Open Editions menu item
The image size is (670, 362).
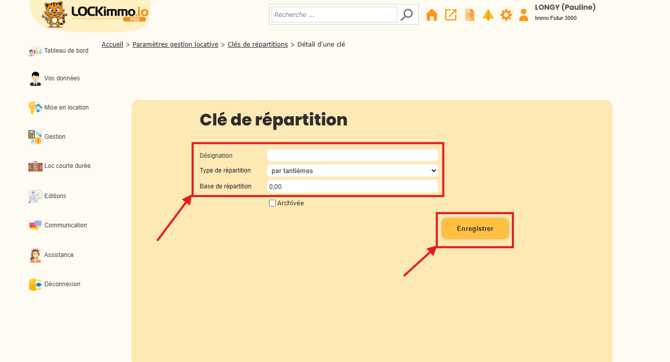55,196
